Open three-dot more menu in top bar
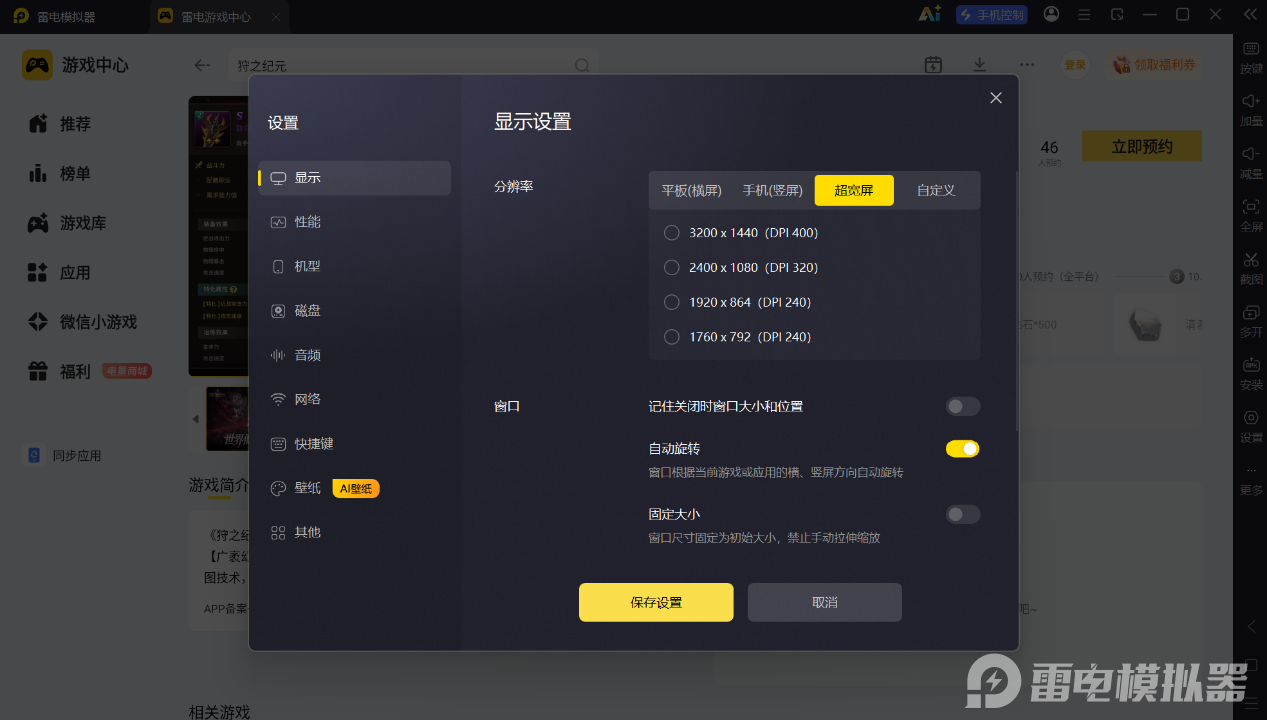This screenshot has width=1267, height=720. (1027, 65)
